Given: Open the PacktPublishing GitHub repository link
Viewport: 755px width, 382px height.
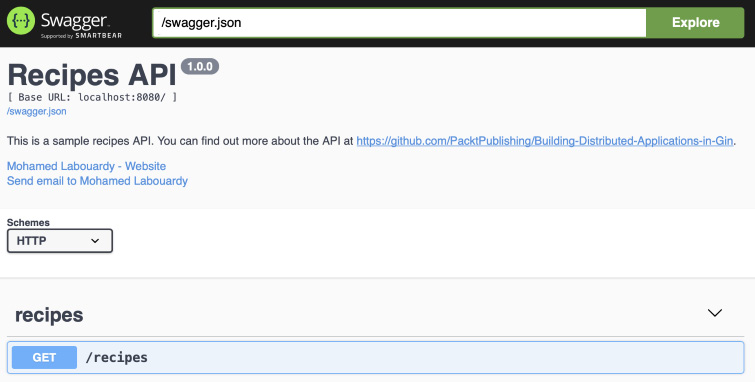Looking at the screenshot, I should coord(545,141).
